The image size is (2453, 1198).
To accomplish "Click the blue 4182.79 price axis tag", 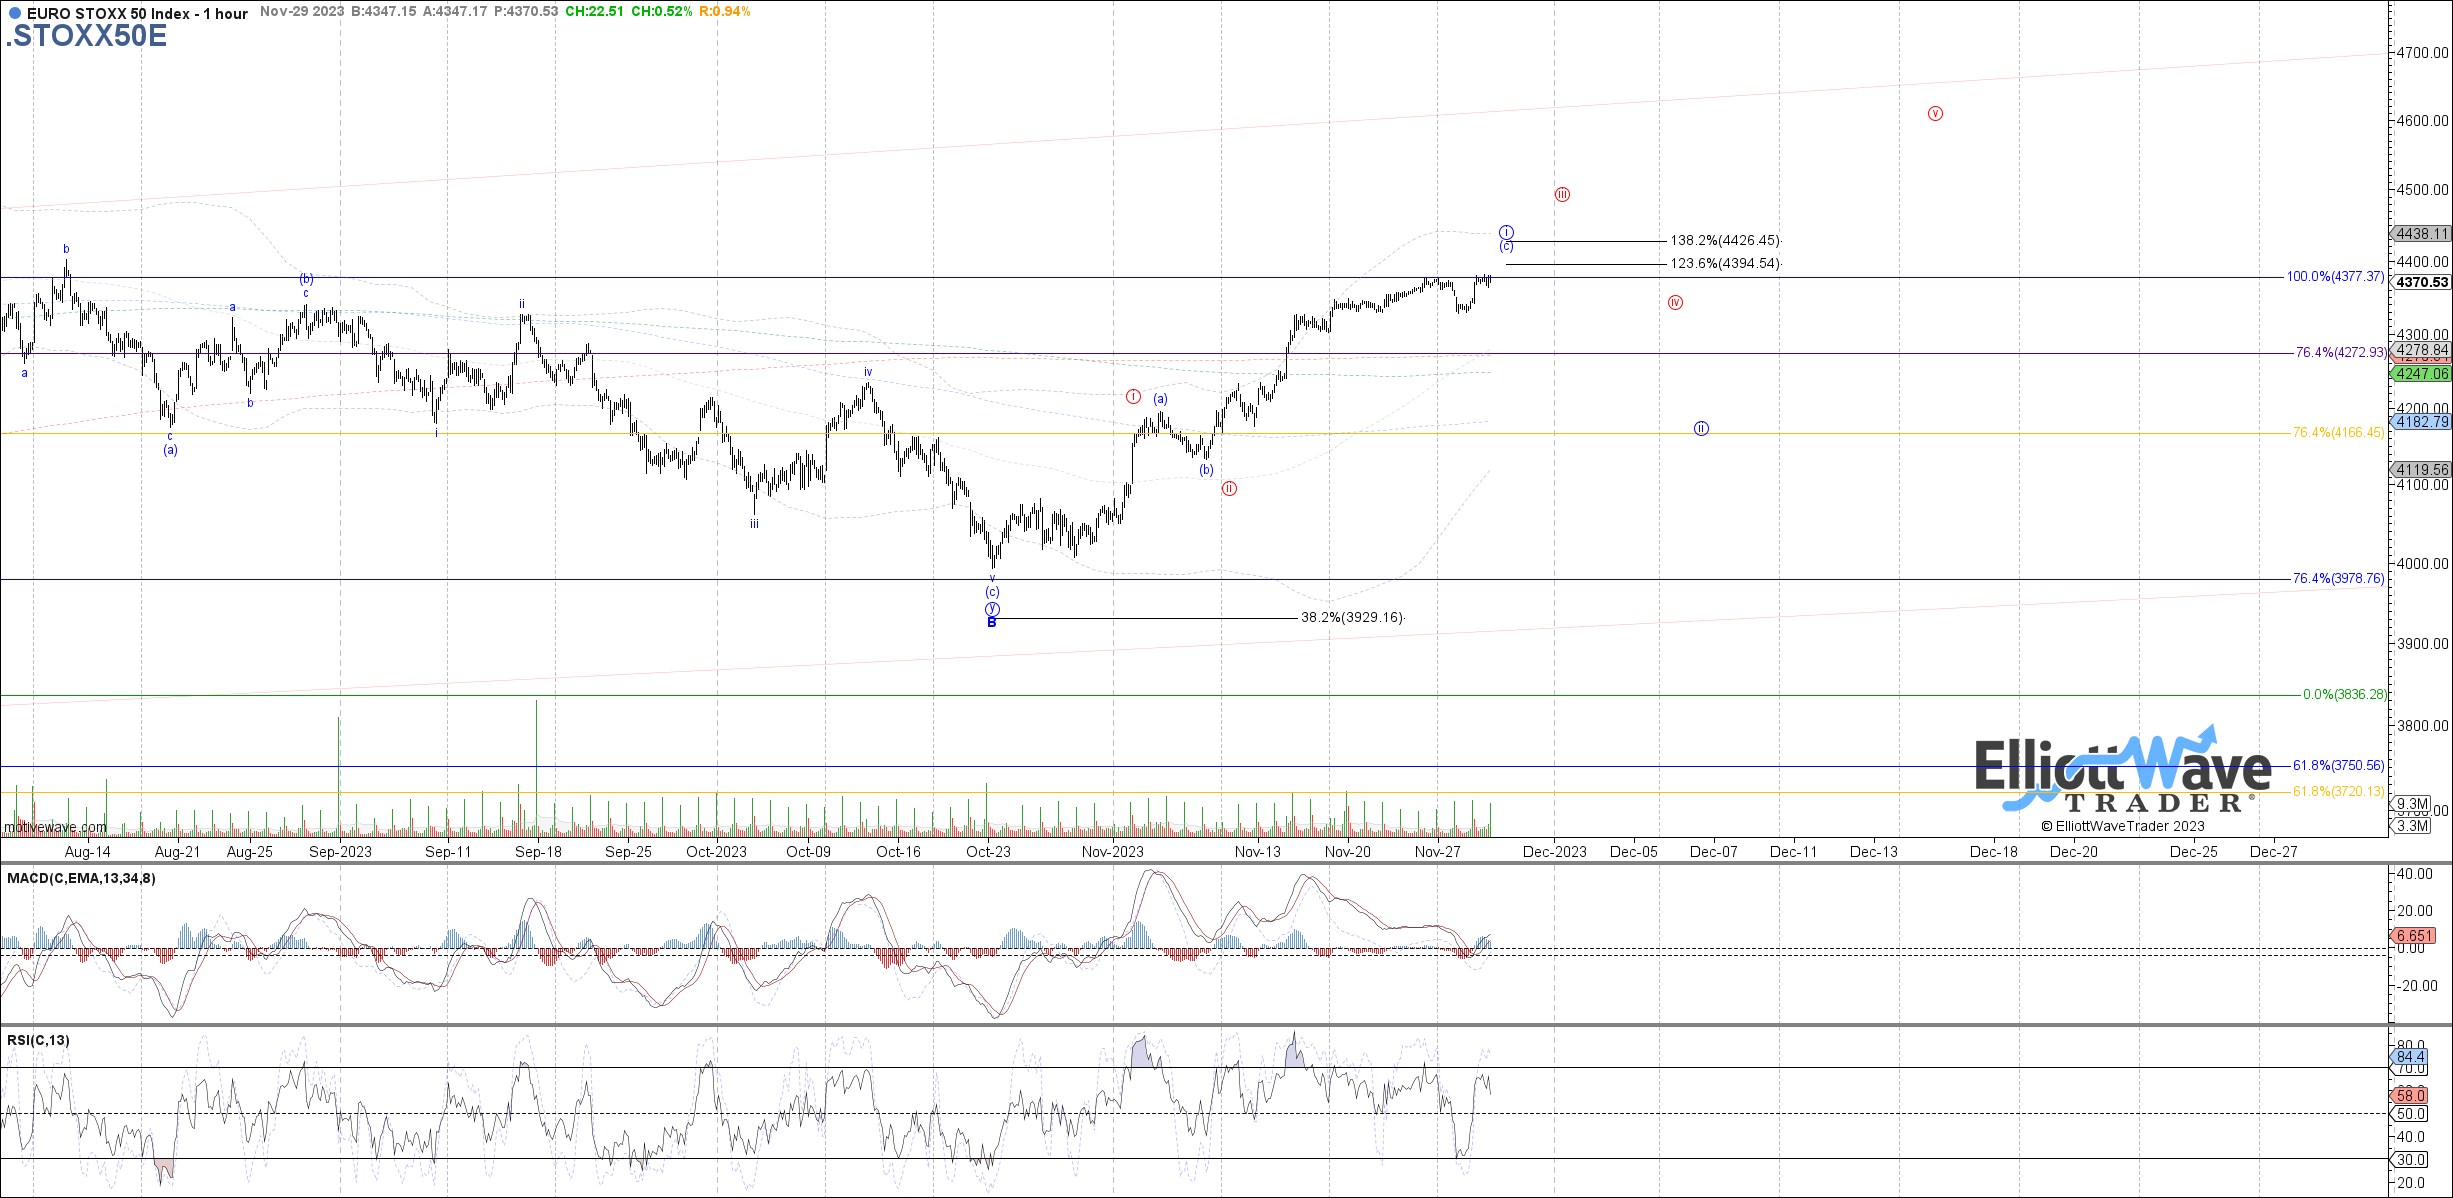I will (x=2422, y=422).
